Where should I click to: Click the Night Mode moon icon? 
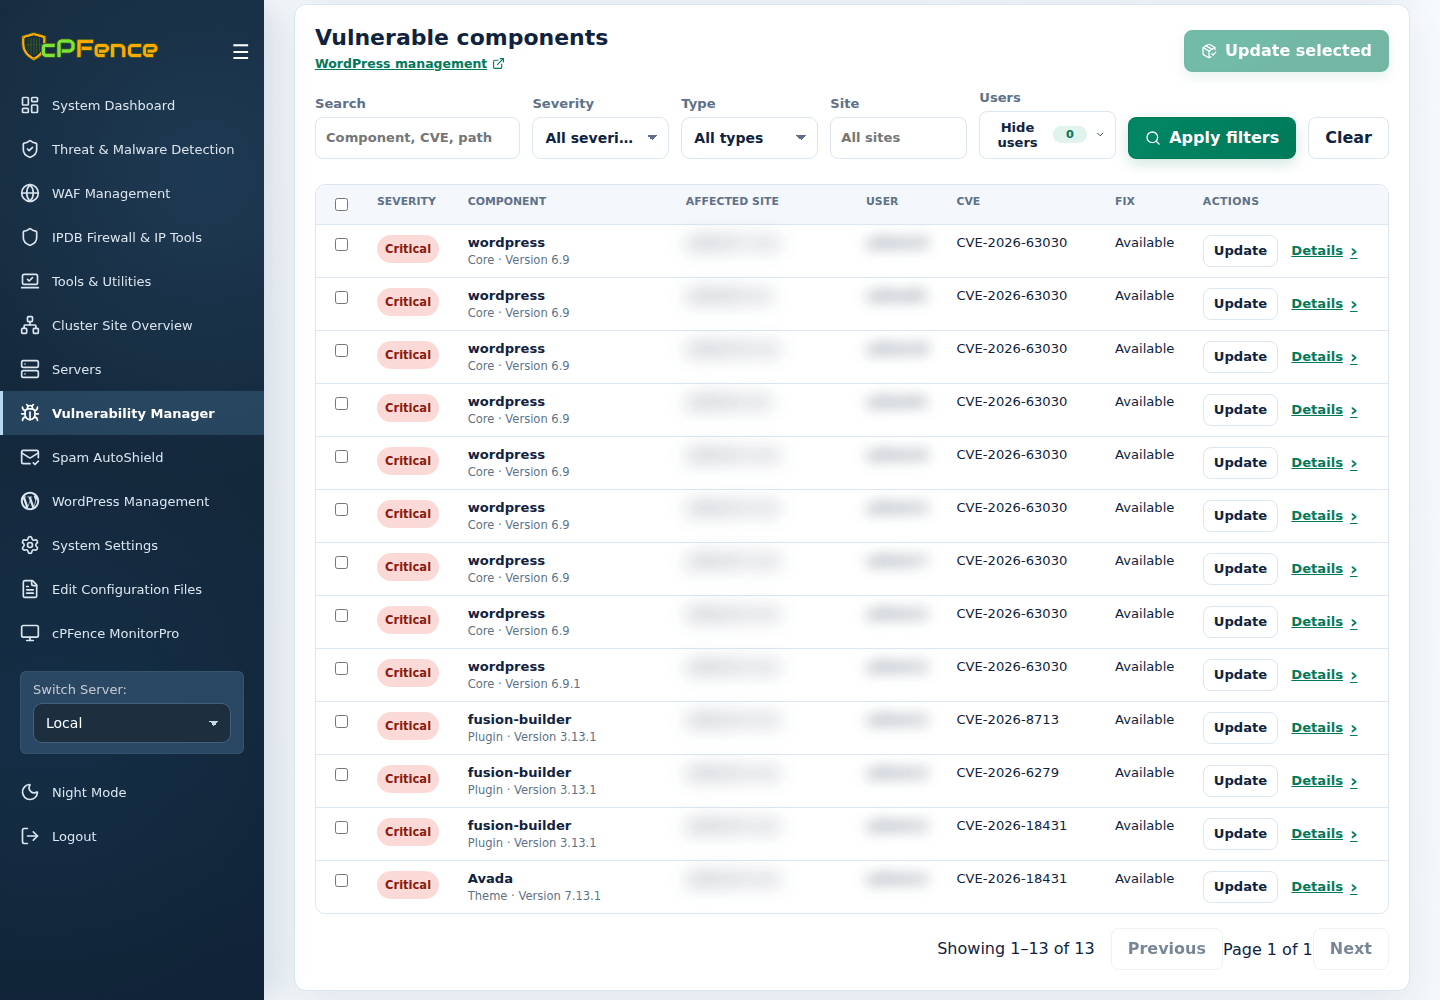(30, 792)
